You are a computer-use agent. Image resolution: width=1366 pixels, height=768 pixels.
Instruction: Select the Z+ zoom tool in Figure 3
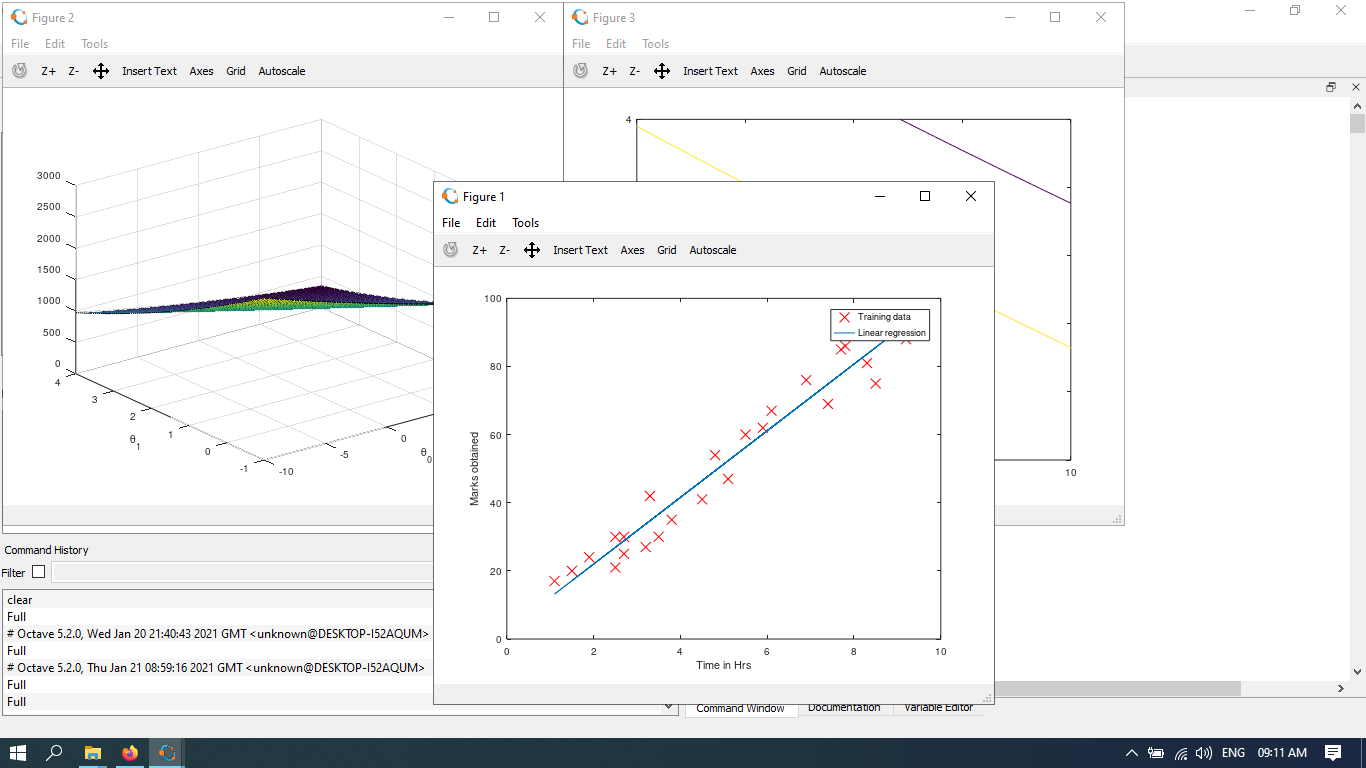click(610, 71)
